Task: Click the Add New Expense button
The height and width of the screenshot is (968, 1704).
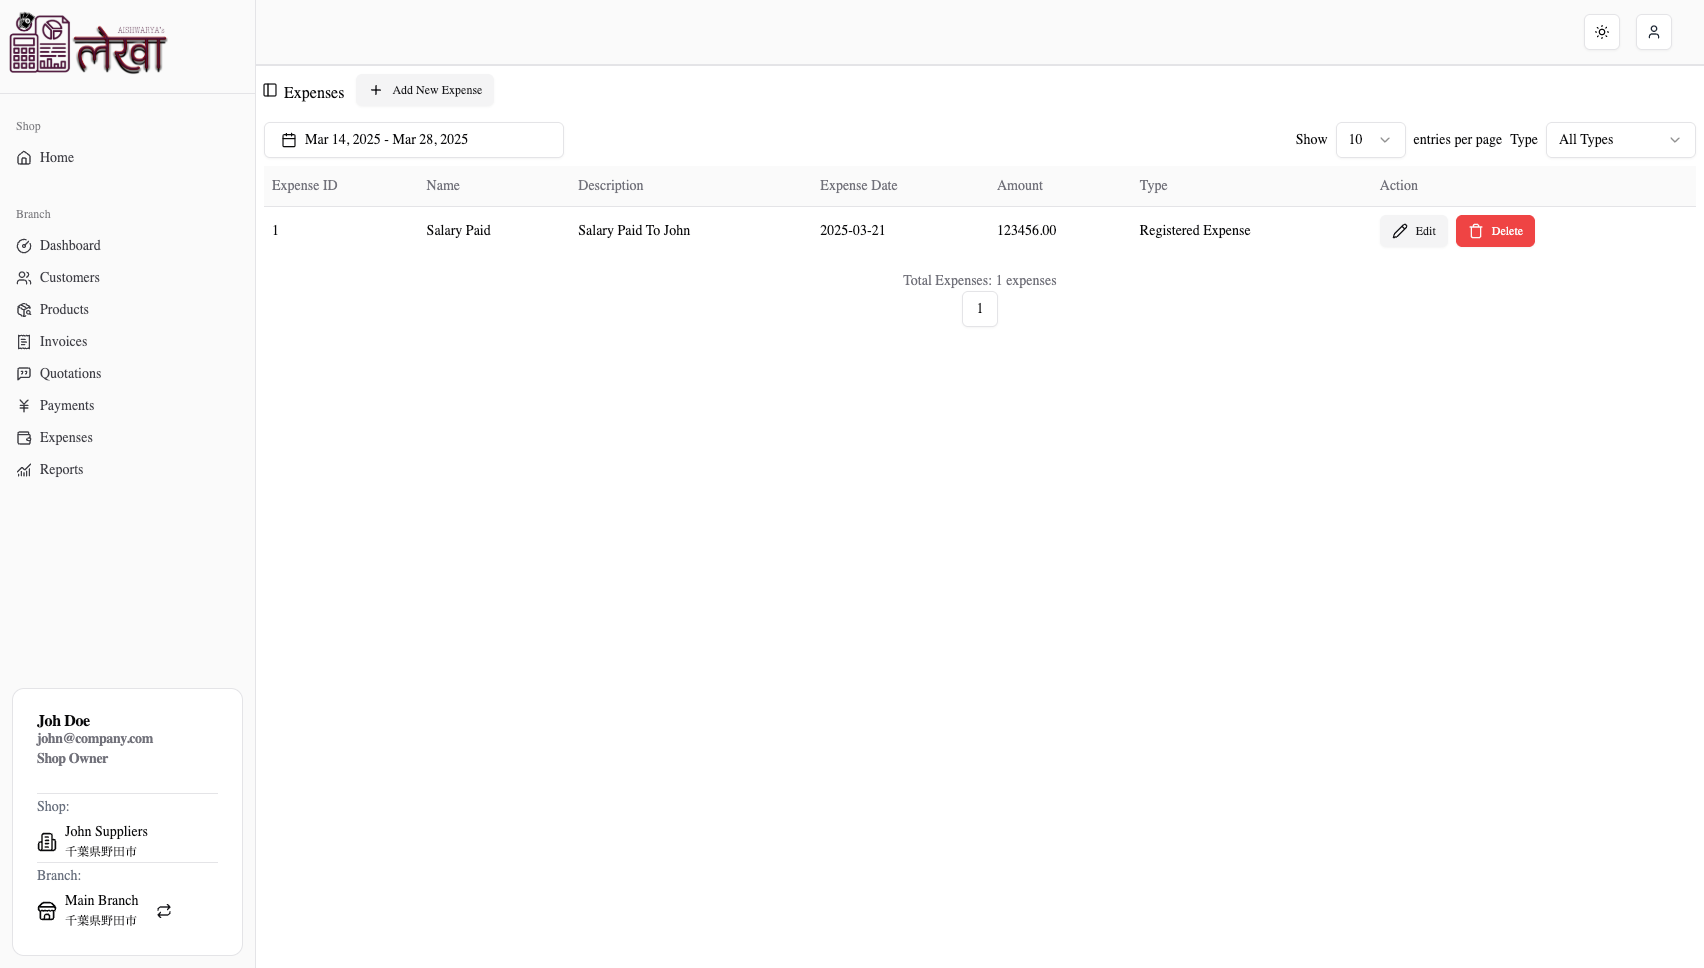Action: (x=424, y=90)
